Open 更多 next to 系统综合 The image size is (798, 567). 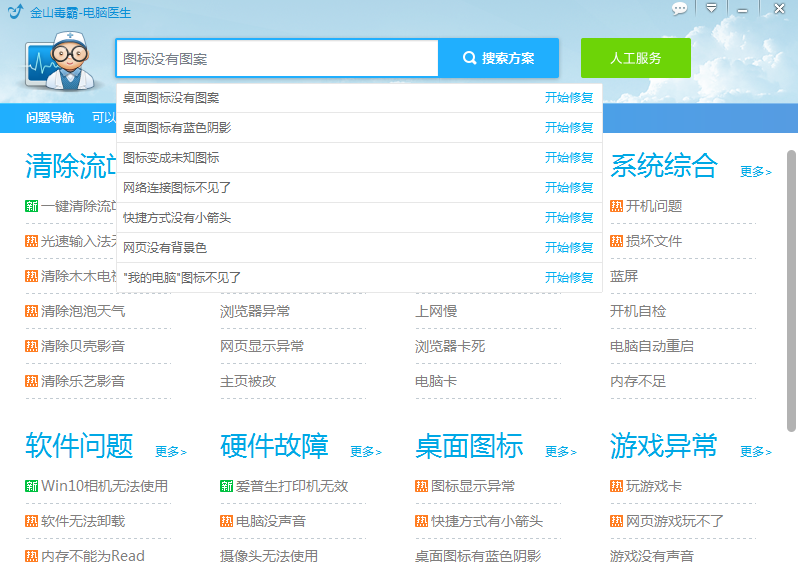[756, 172]
